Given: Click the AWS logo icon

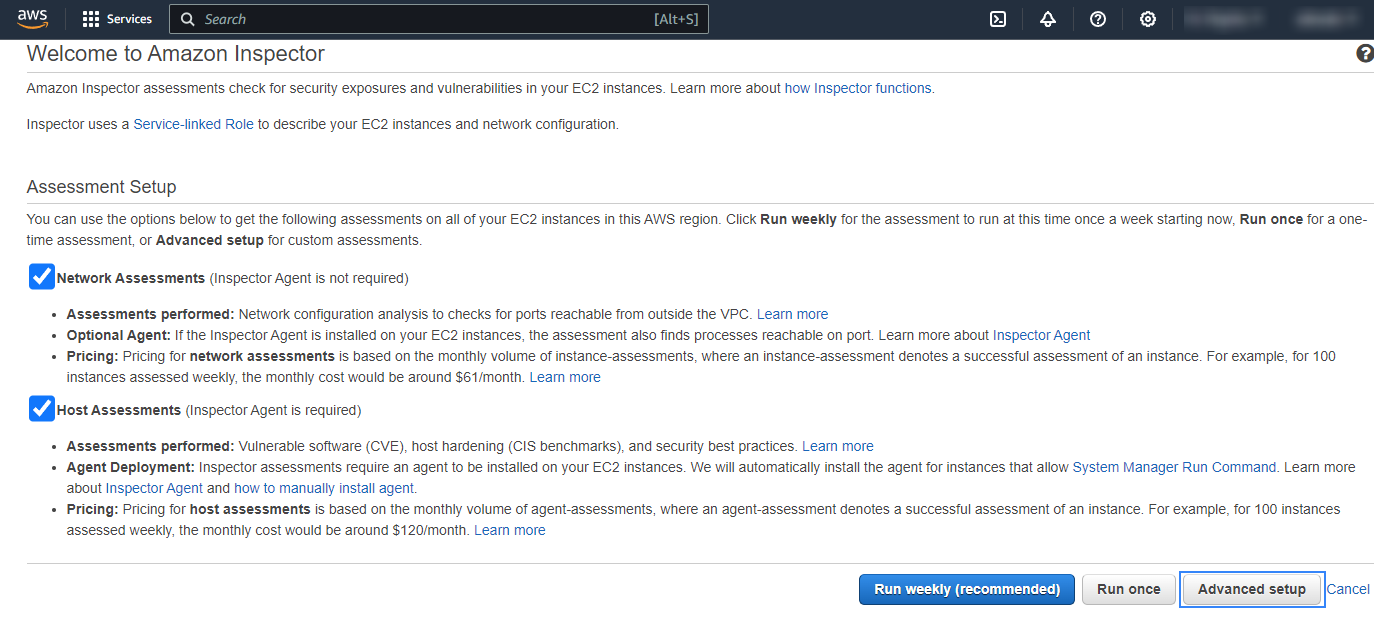Looking at the screenshot, I should (x=32, y=19).
